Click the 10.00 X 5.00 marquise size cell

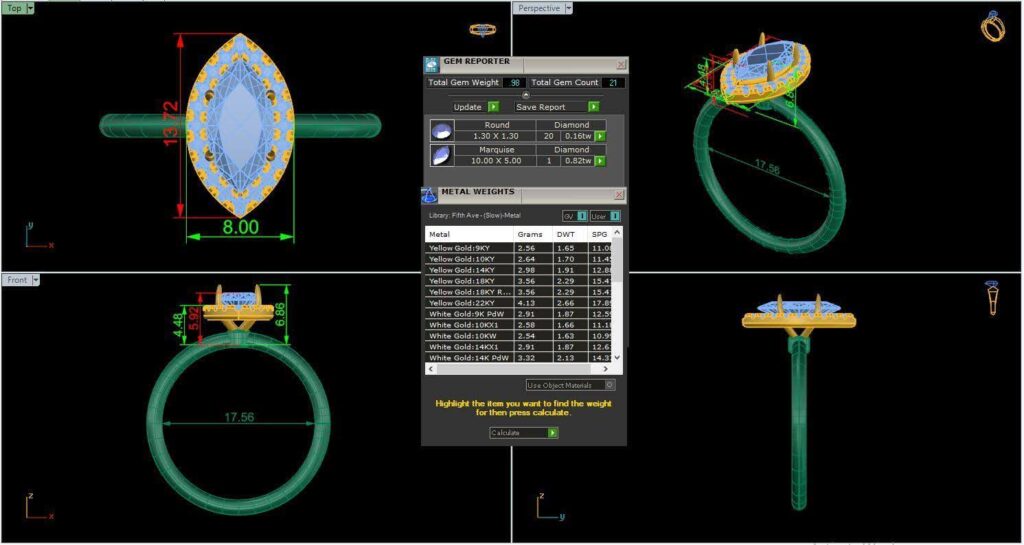click(496, 161)
